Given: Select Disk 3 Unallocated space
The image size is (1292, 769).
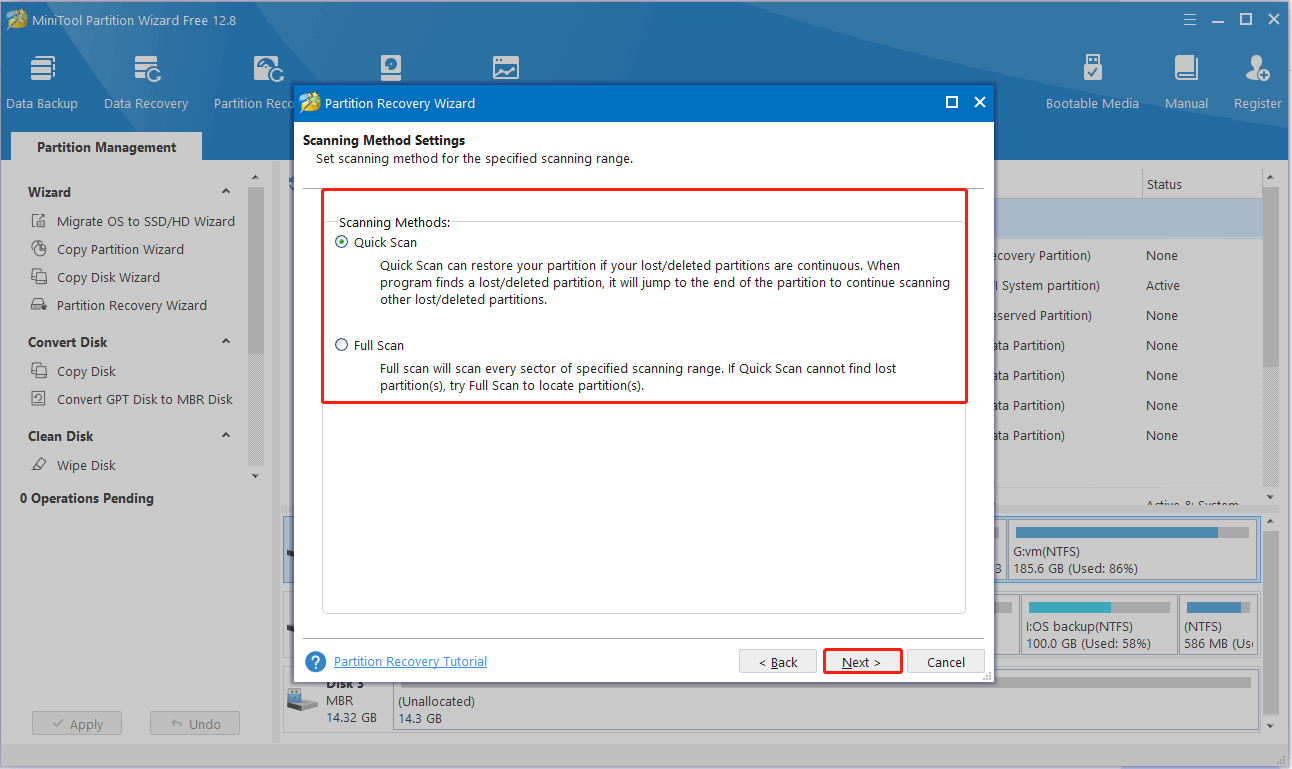Looking at the screenshot, I should tap(826, 701).
